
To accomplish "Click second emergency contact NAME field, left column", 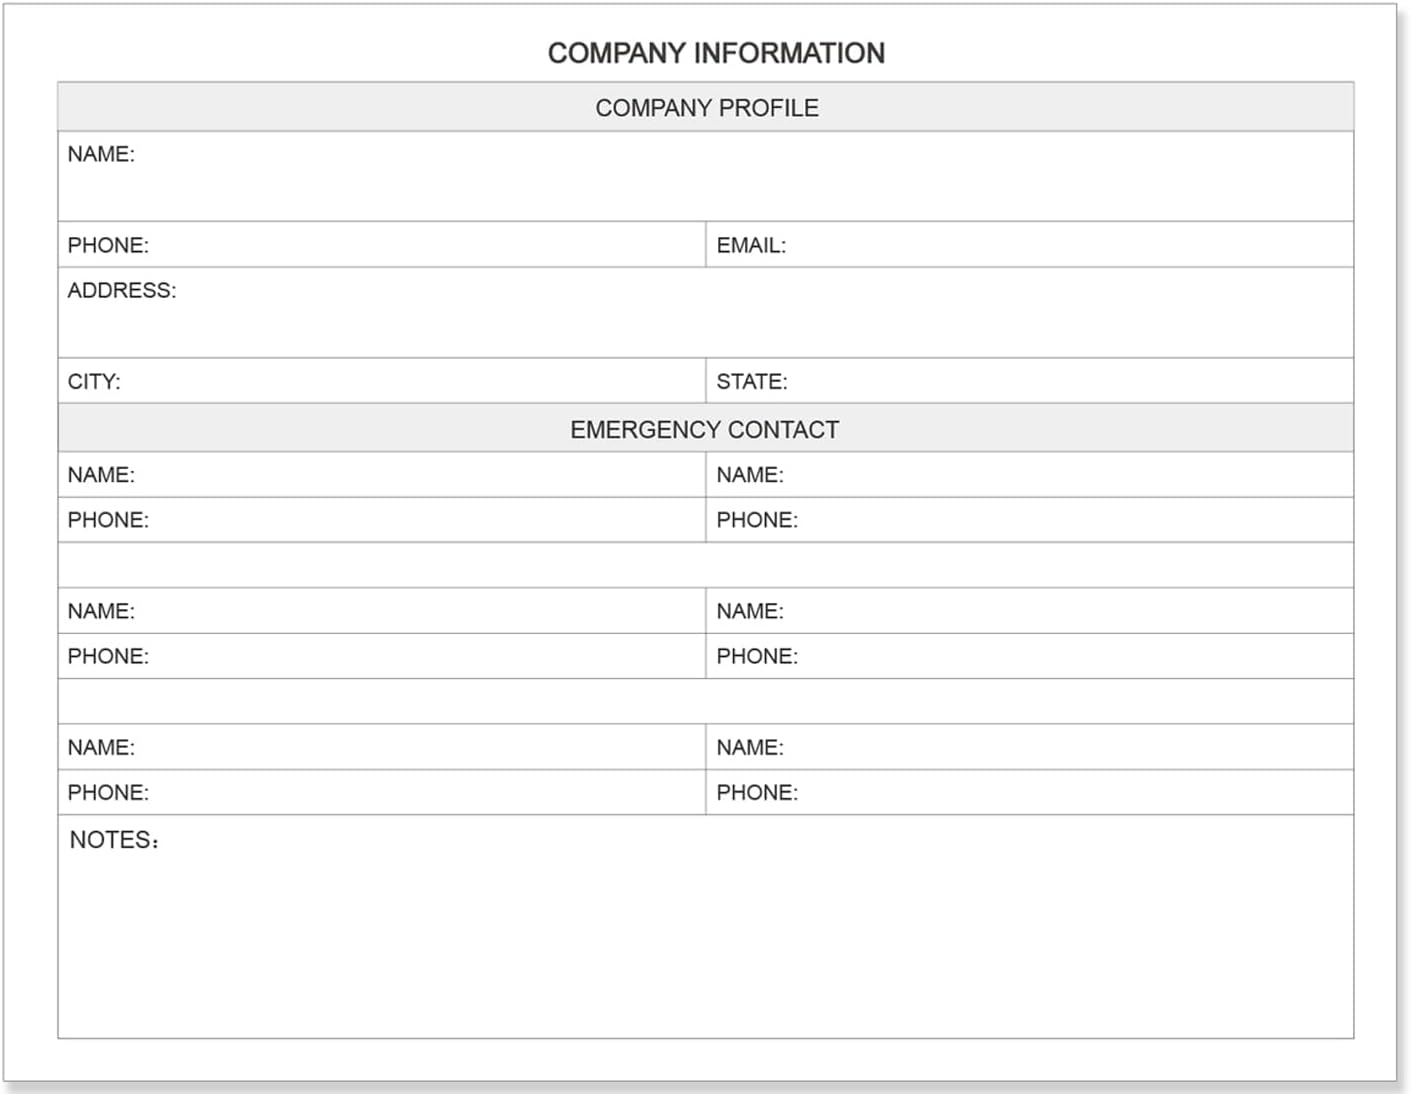I will [410, 611].
